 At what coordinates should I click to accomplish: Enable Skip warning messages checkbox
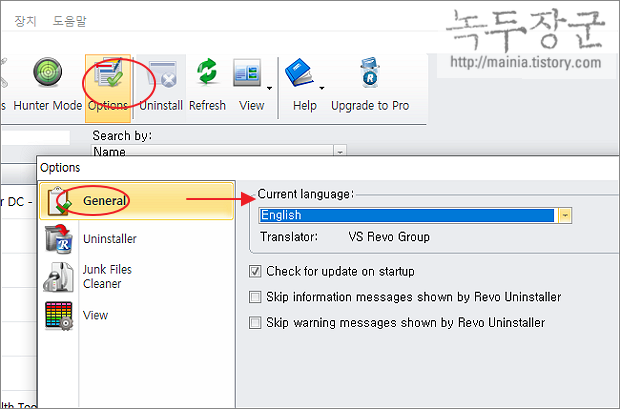coord(255,323)
